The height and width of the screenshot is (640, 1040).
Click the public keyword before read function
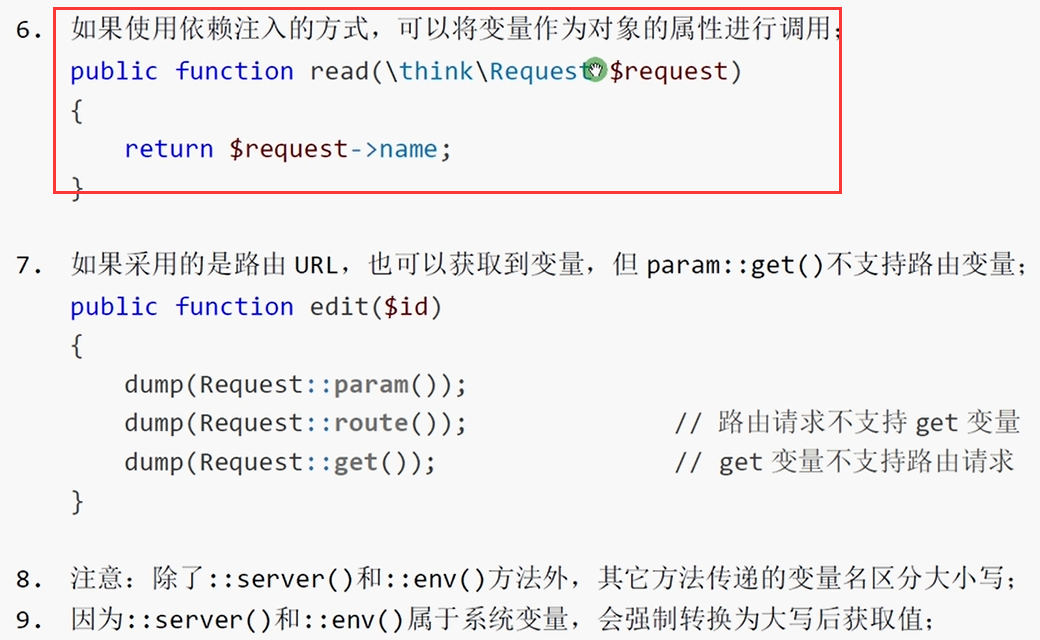pyautogui.click(x=114, y=72)
